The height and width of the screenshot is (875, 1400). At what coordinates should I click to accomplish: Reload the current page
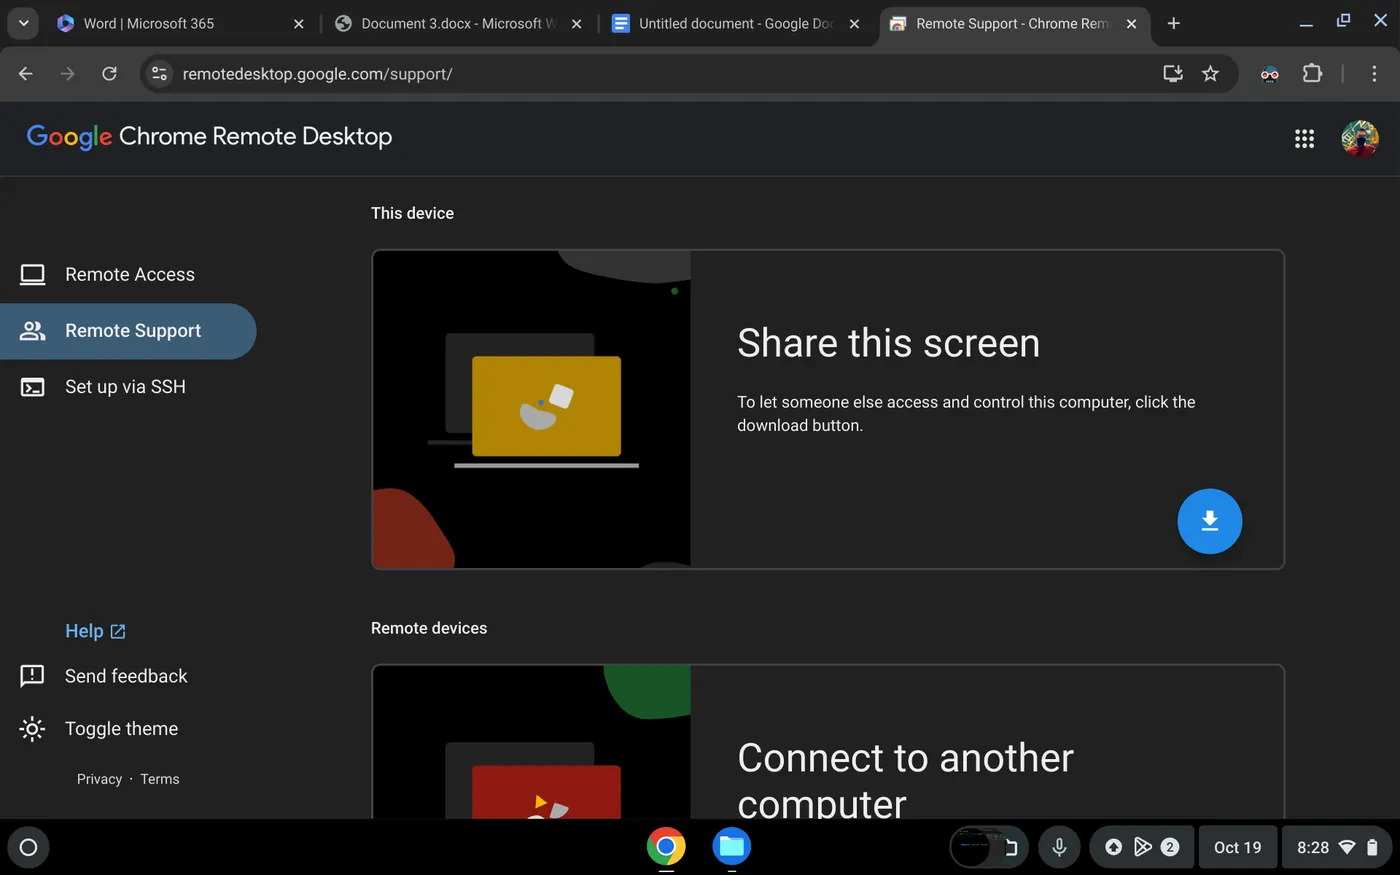109,73
